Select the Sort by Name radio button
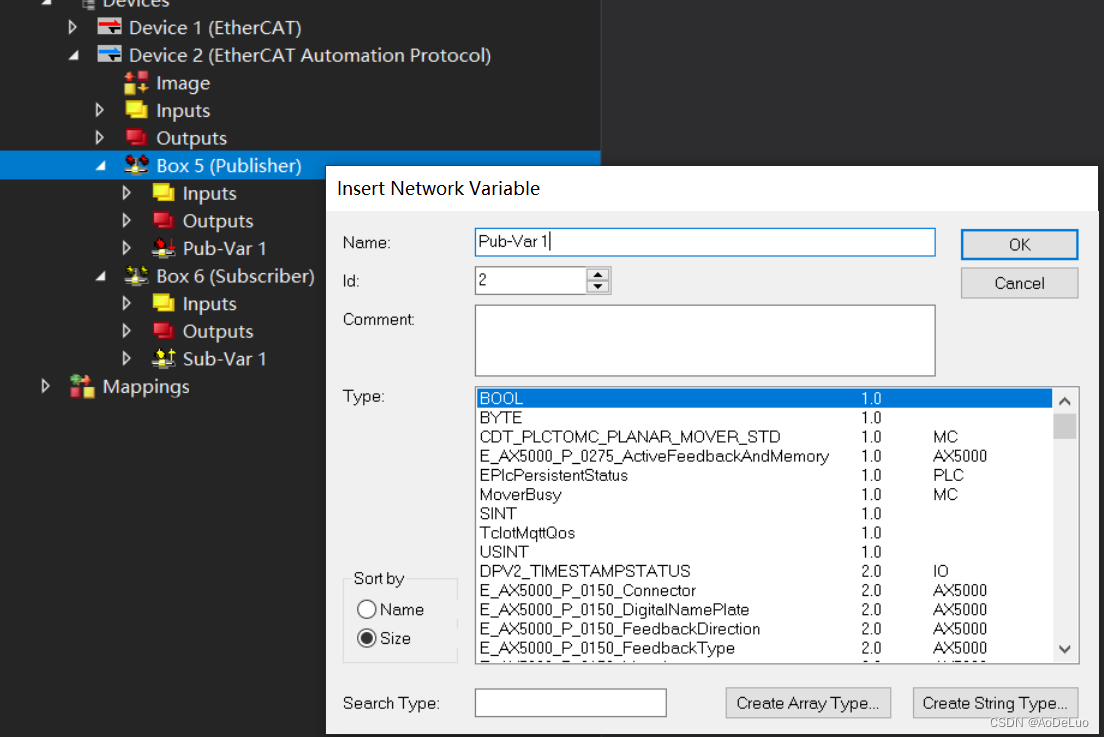 coord(367,609)
